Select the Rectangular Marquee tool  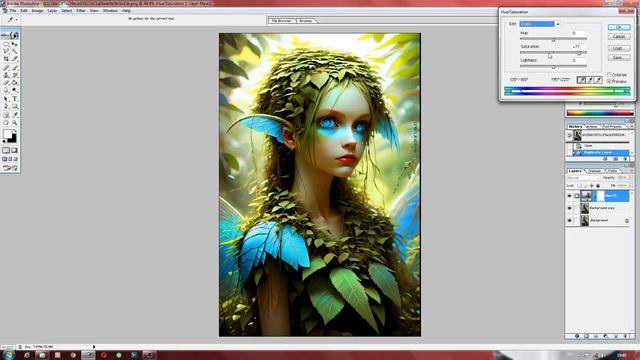[6, 44]
